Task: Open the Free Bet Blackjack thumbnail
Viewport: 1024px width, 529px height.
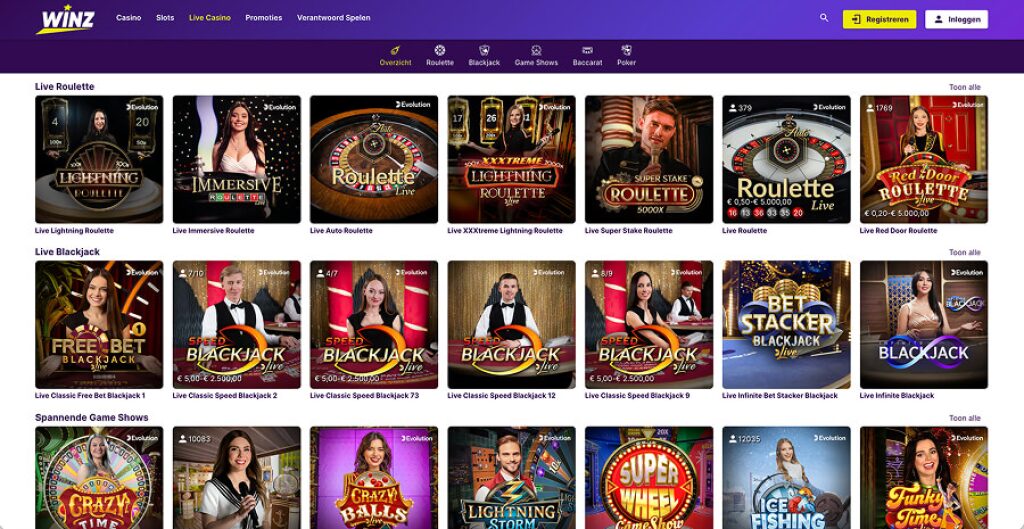Action: [99, 325]
